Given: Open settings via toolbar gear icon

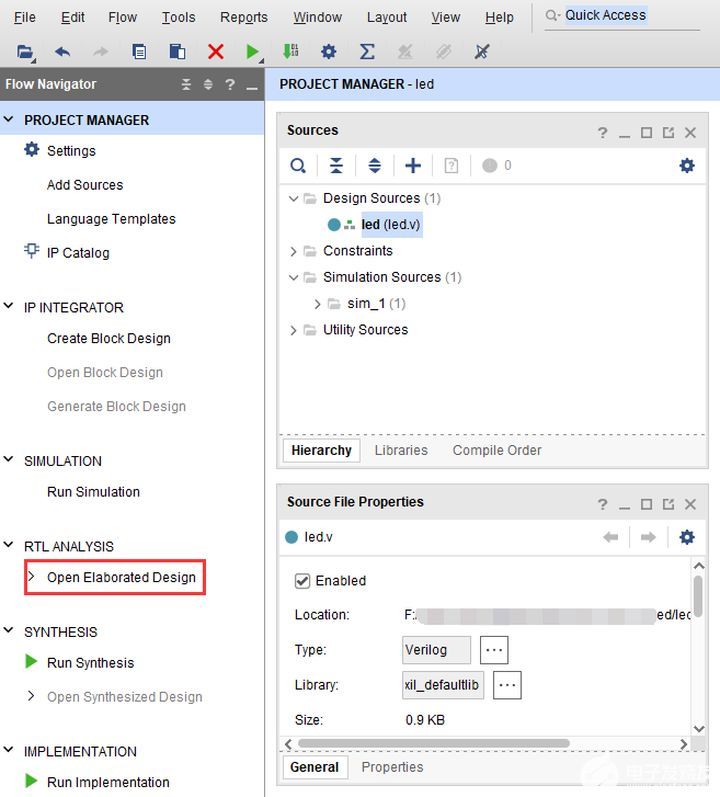Looking at the screenshot, I should 329,52.
